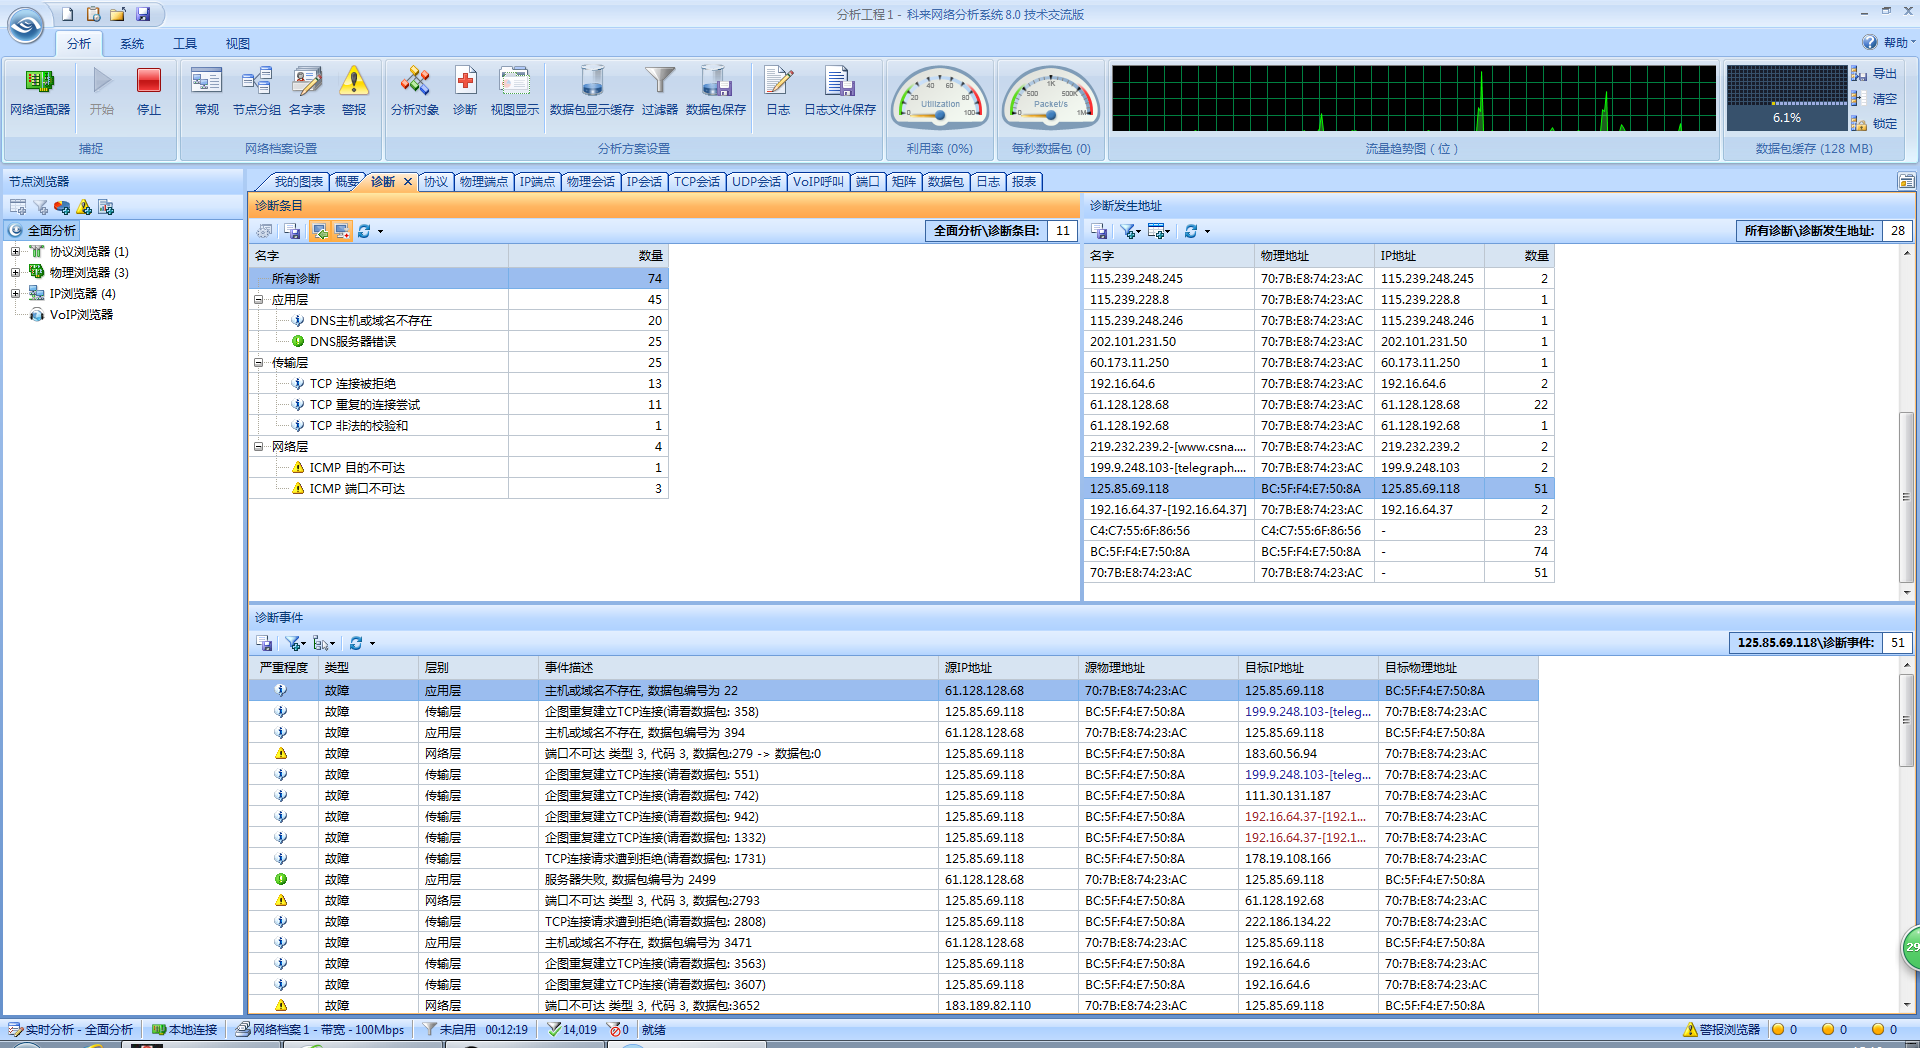Click the Packet Save (数据包保存) icon
This screenshot has height=1048, width=1920.
click(716, 82)
